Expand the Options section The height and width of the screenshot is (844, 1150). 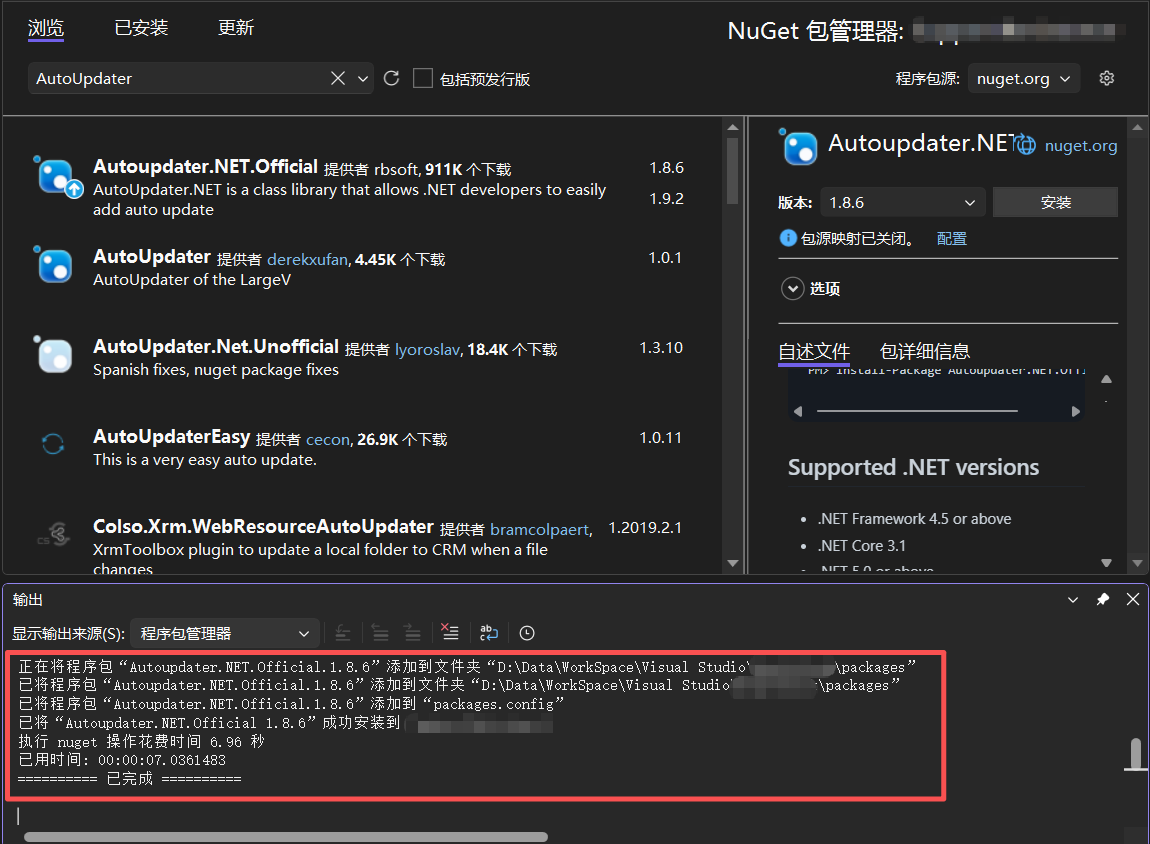click(792, 288)
